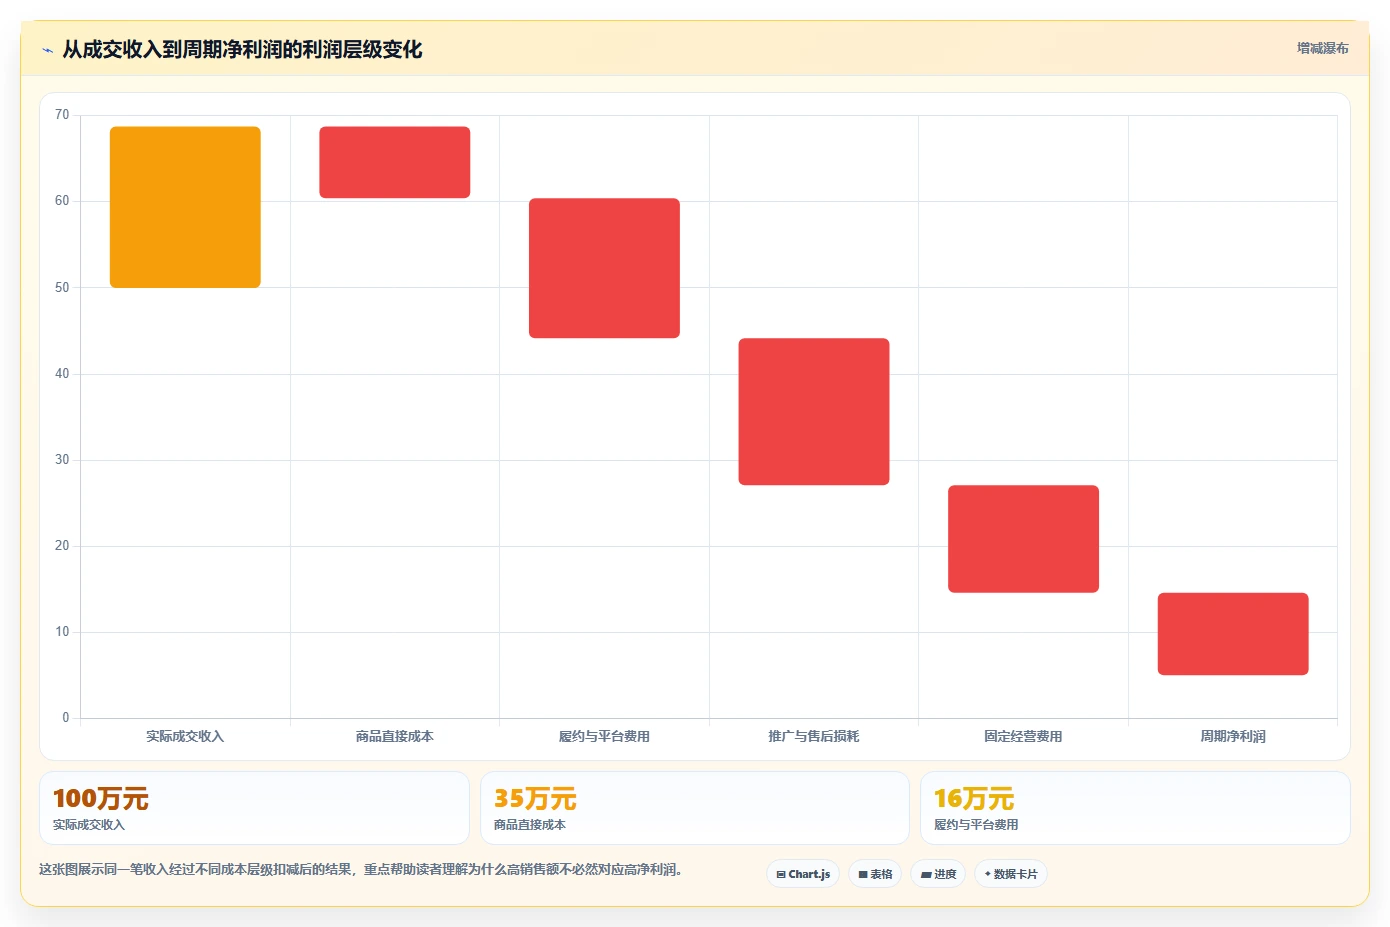Click x-axis label 周期净利润
The height and width of the screenshot is (927, 1390).
coord(1233,736)
